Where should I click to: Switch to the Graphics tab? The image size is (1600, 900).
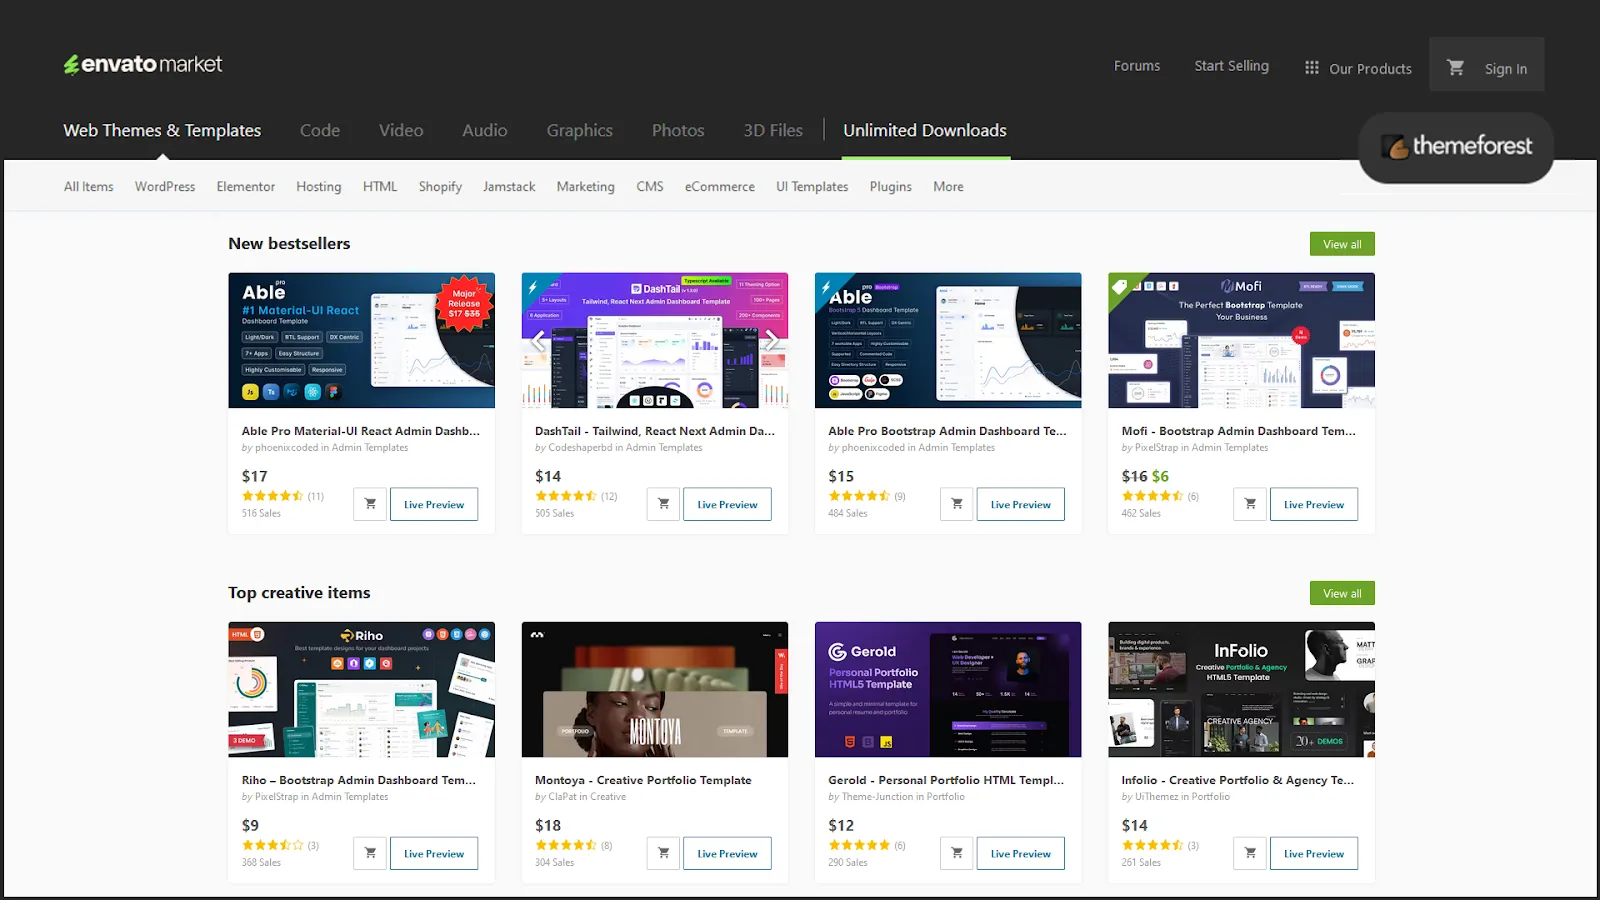click(579, 131)
